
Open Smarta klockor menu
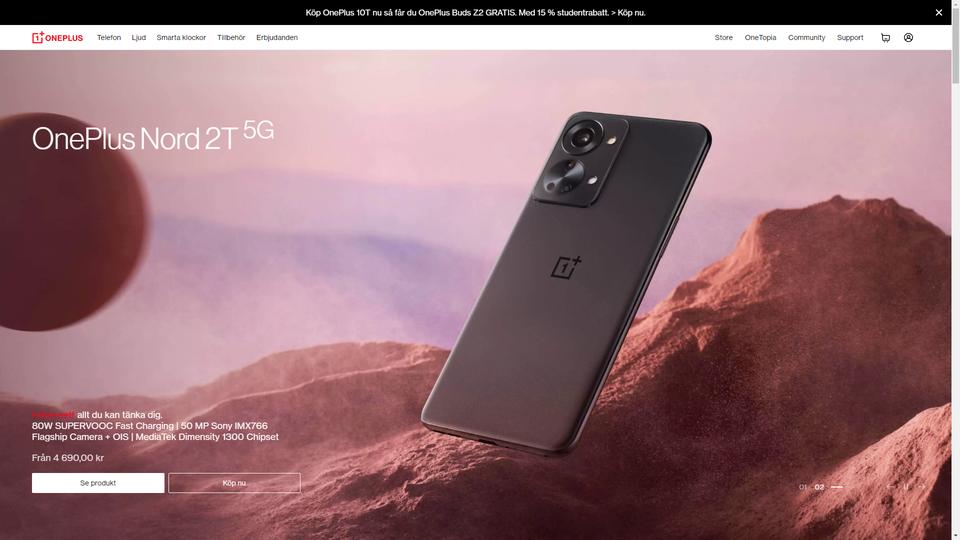click(181, 37)
